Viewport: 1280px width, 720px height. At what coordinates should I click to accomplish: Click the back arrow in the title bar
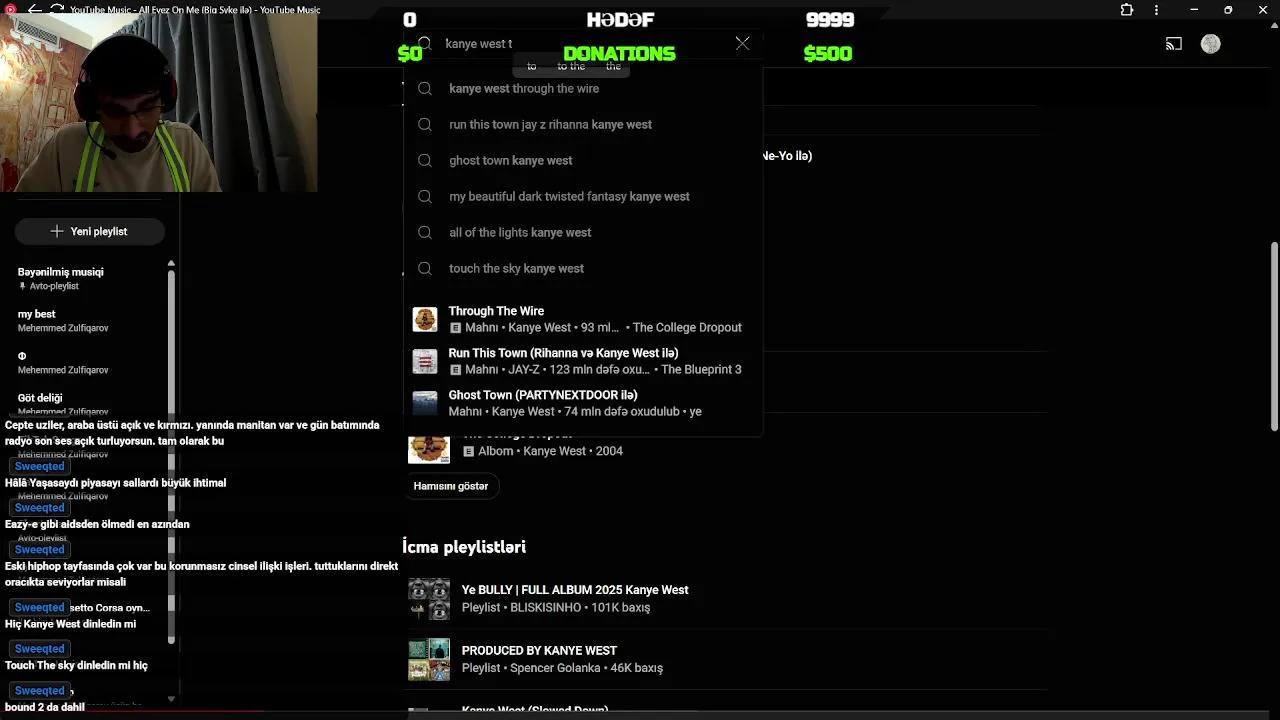(x=35, y=10)
